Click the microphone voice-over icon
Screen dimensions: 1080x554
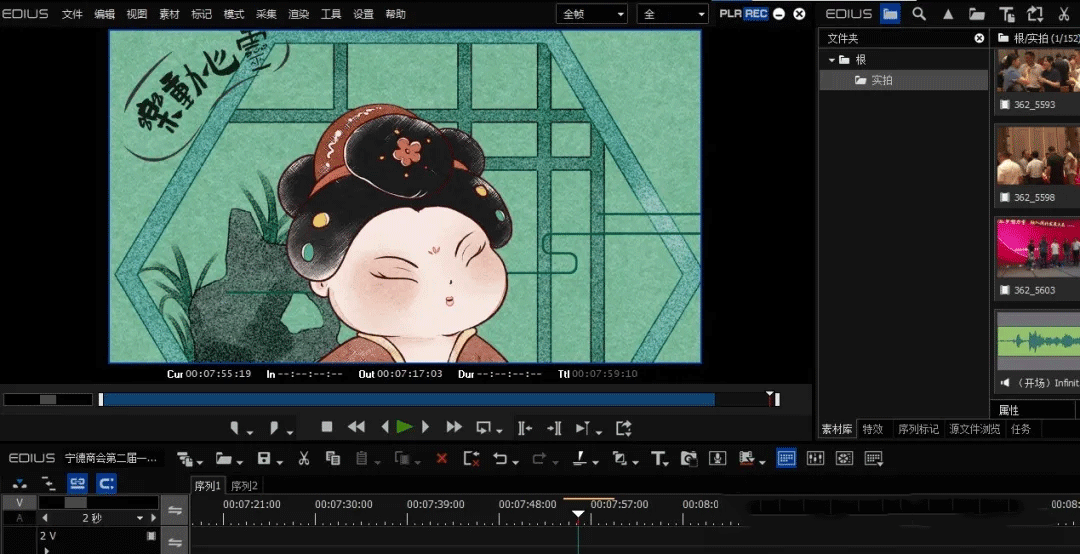point(717,458)
